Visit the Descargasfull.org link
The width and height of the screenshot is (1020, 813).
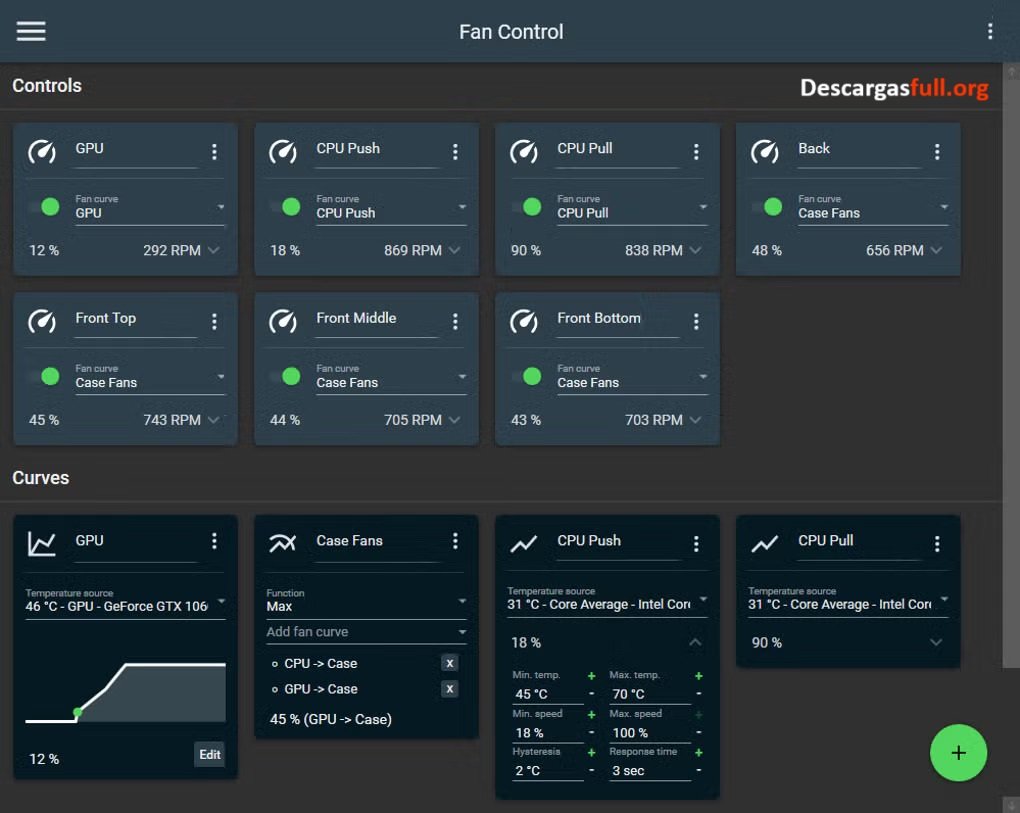893,87
